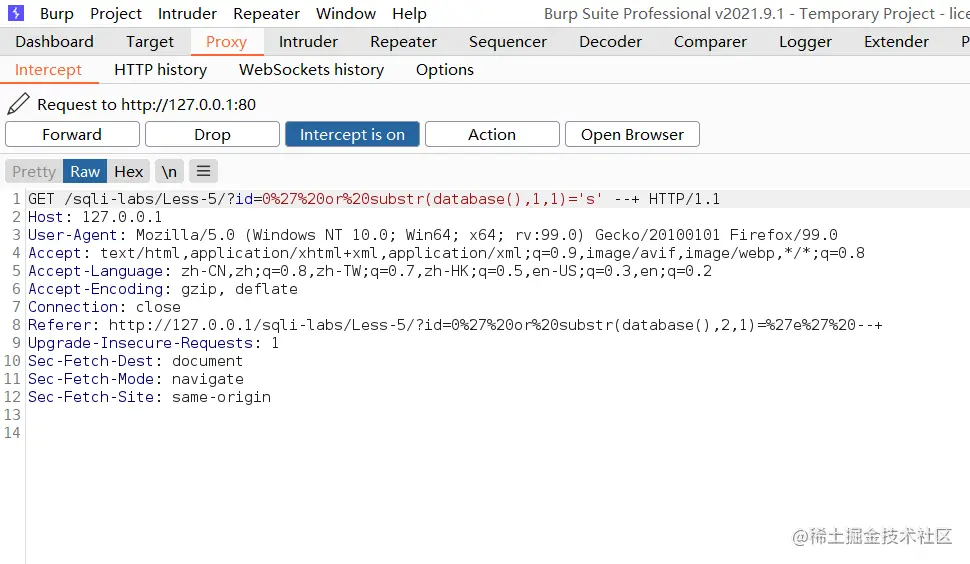Image resolution: width=970 pixels, height=564 pixels.
Task: Click the 'Request to http://127.0.0.1:80' label
Action: click(147, 105)
